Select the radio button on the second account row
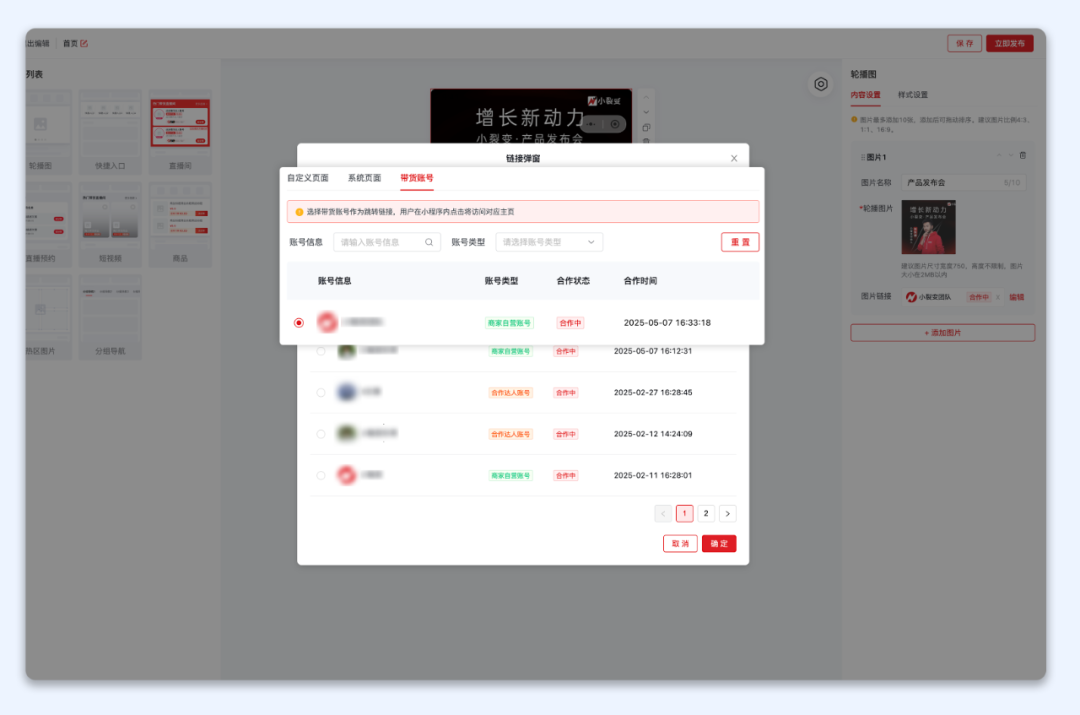 (321, 350)
